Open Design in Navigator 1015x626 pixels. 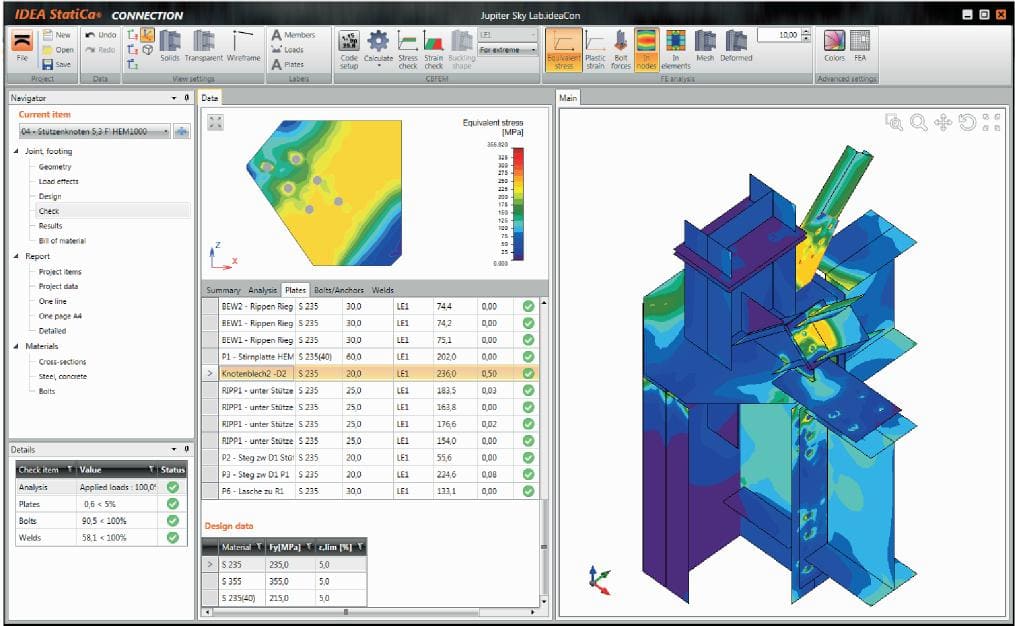click(x=50, y=197)
